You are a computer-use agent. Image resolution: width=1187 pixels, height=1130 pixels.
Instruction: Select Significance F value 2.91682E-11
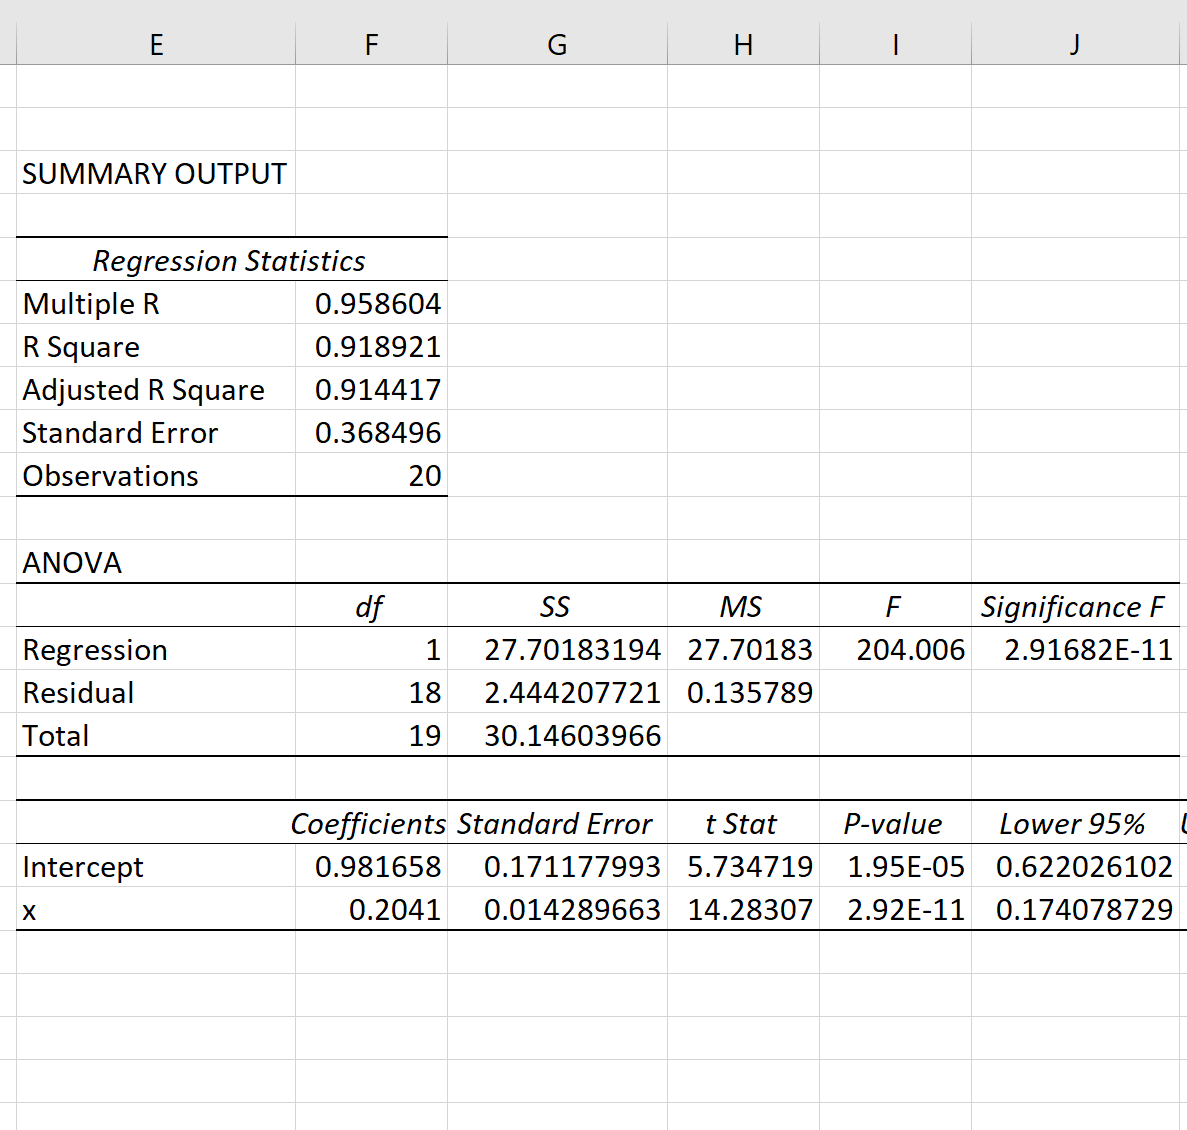[x=1076, y=649]
